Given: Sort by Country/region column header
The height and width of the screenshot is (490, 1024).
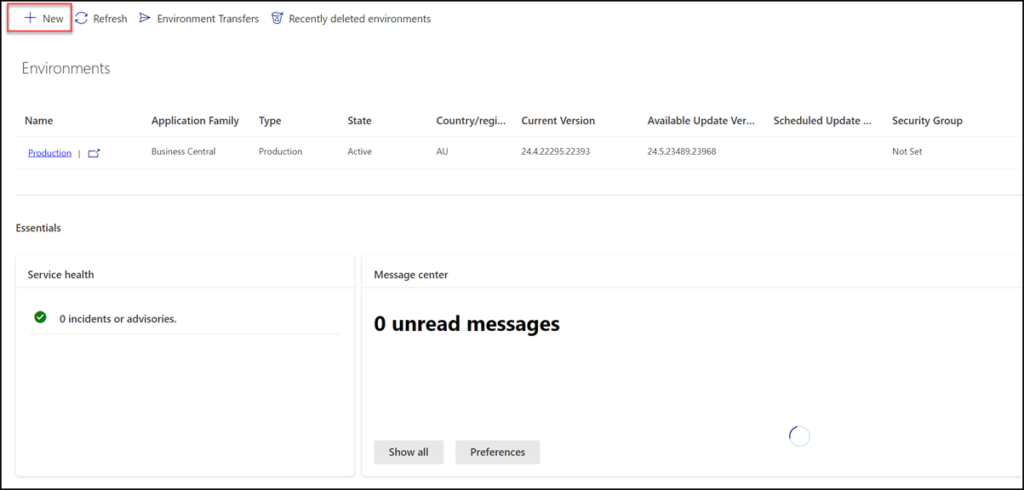Looking at the screenshot, I should point(468,121).
